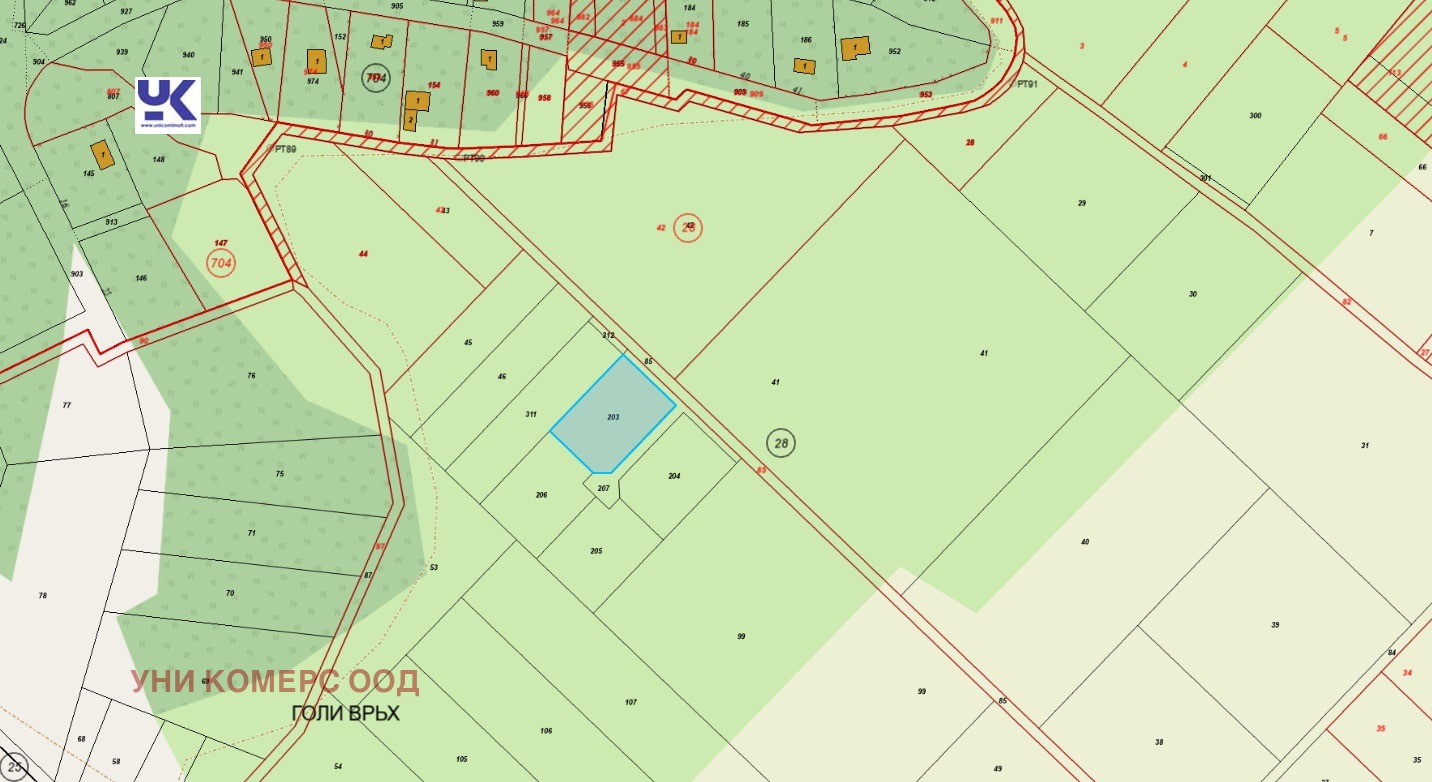
Task: Select parcel 107 on the map
Action: (x=631, y=702)
